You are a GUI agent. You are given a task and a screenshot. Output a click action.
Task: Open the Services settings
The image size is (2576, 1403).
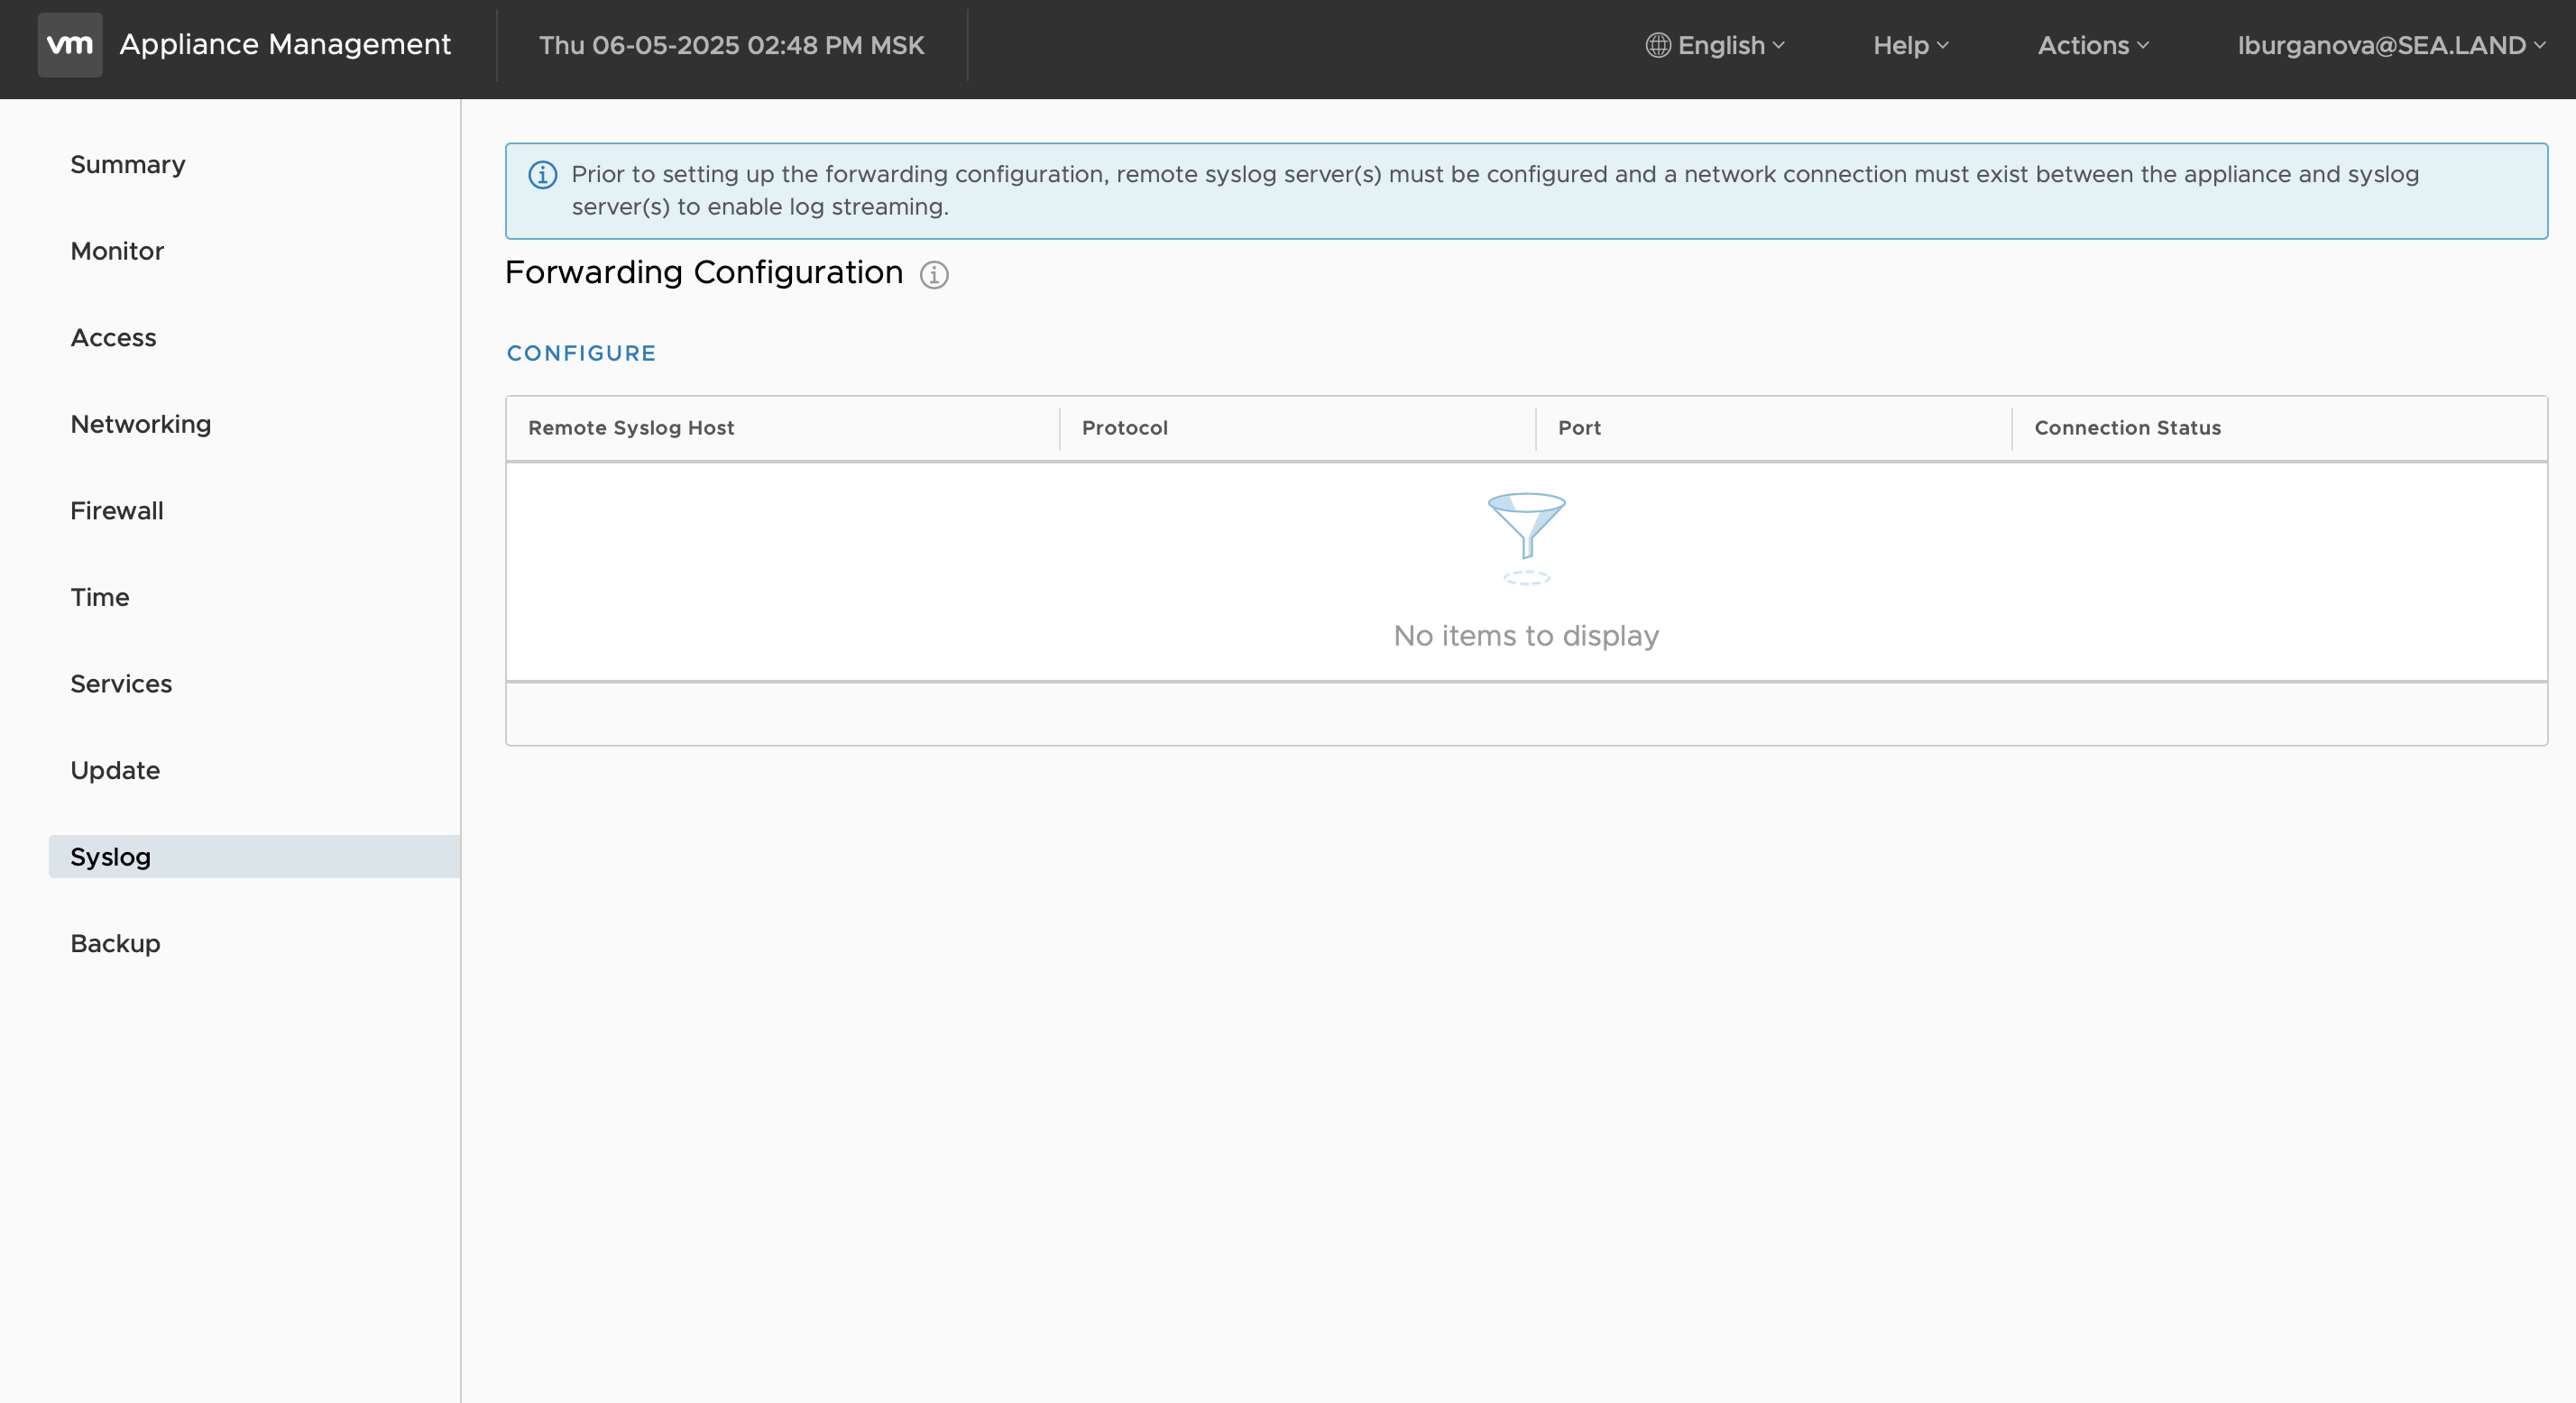121,683
